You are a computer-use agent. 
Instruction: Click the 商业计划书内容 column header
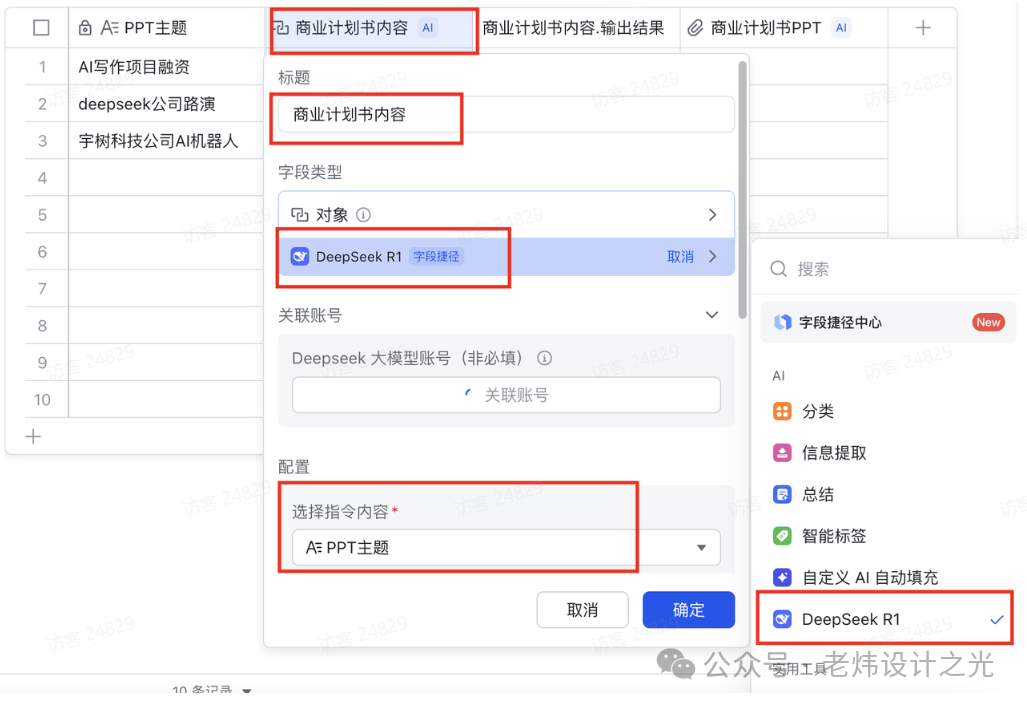371,28
